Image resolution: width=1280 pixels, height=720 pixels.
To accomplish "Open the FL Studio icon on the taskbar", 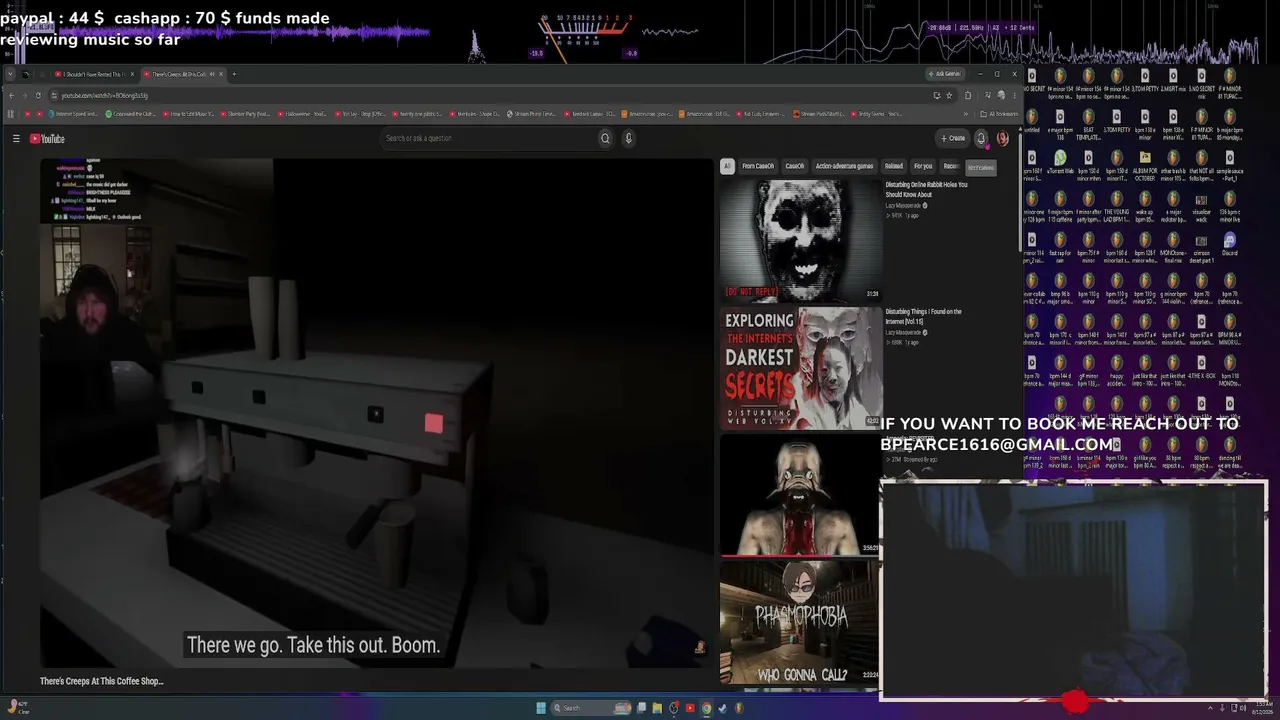I will tap(739, 708).
